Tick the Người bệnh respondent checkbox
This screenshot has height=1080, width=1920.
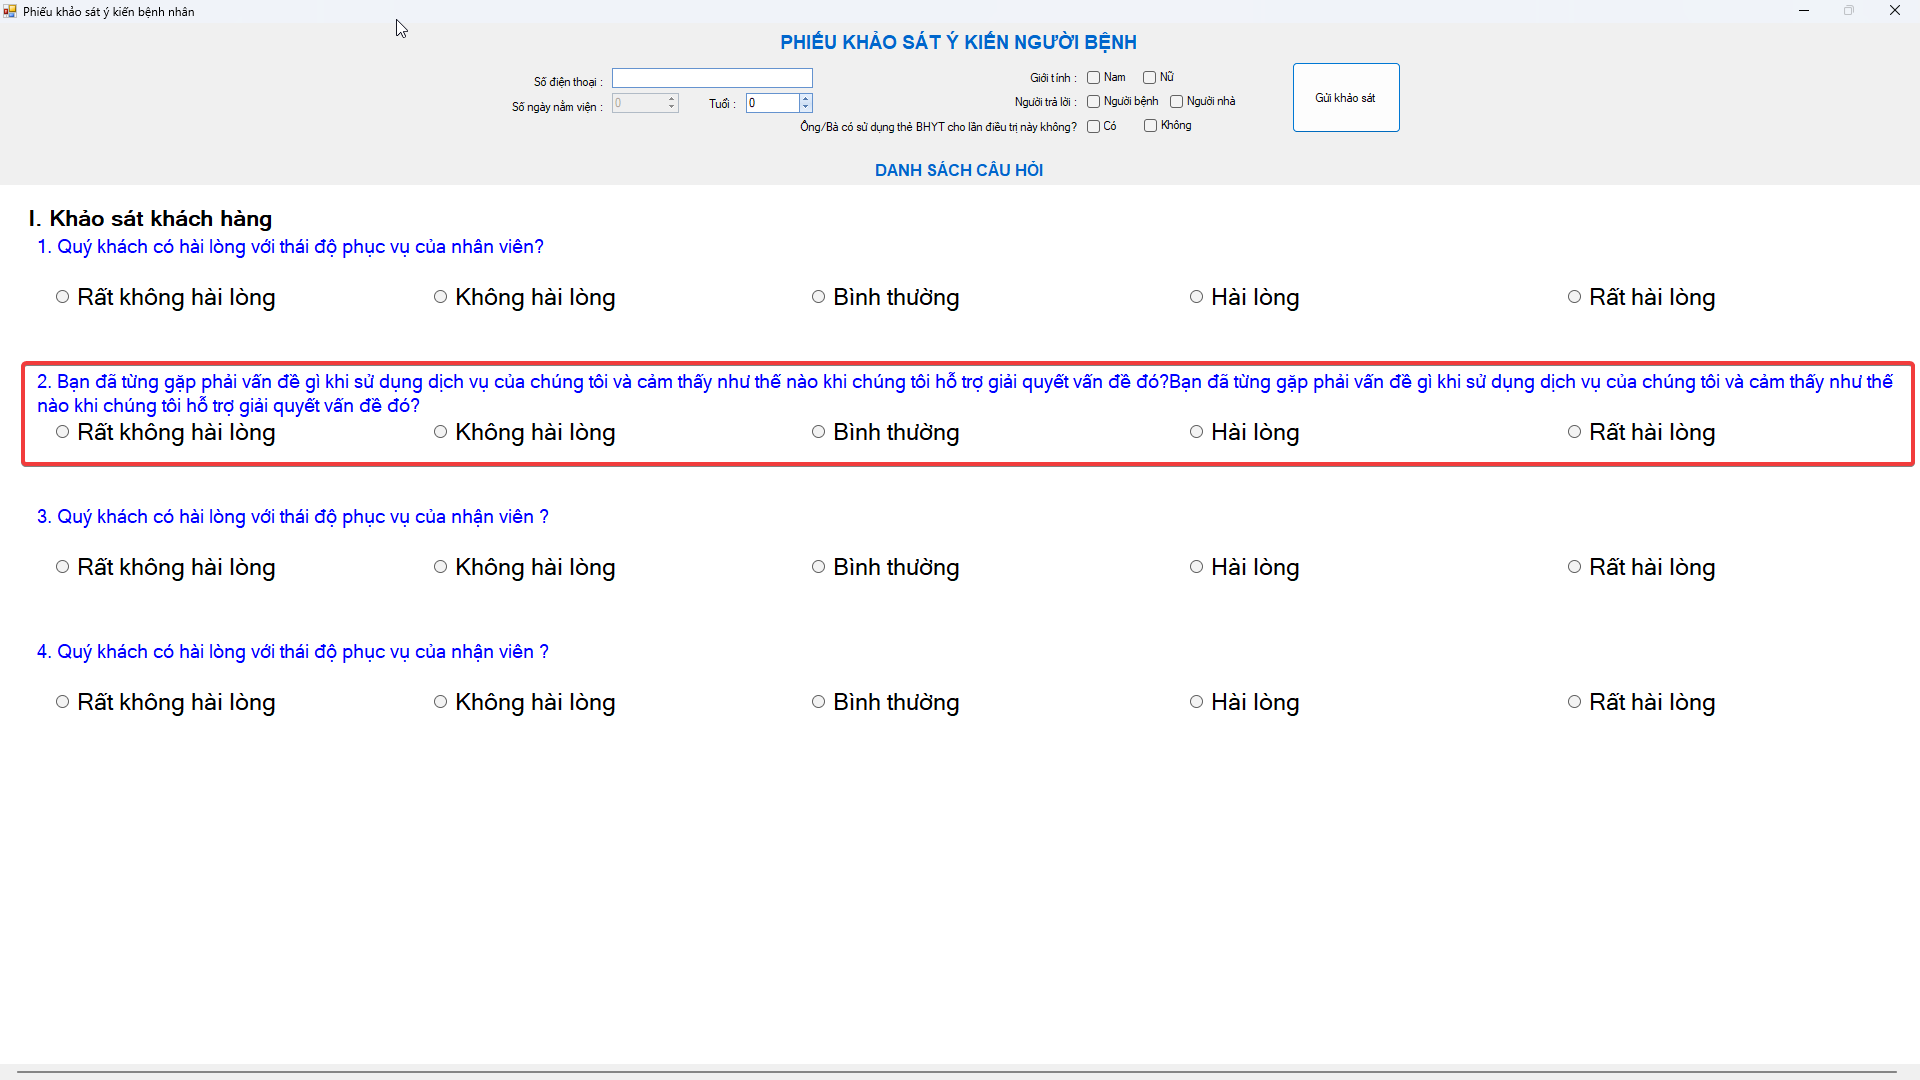coord(1094,102)
